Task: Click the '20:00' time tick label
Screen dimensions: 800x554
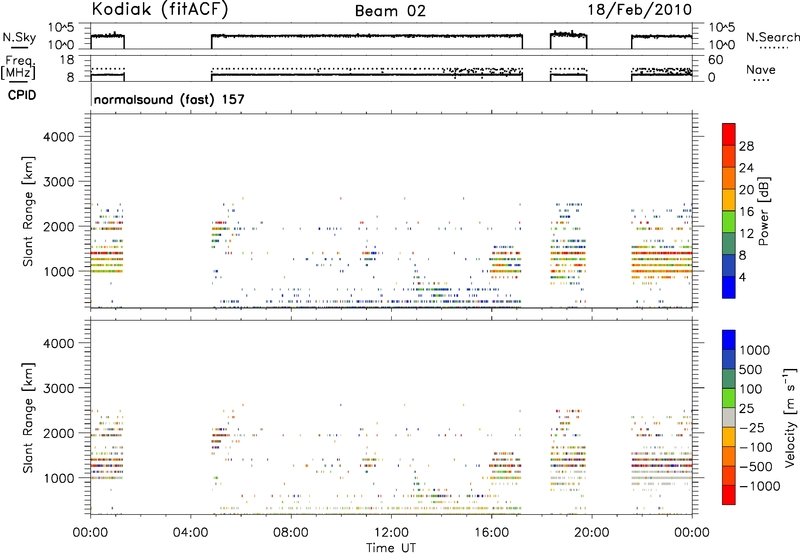Action: click(592, 533)
